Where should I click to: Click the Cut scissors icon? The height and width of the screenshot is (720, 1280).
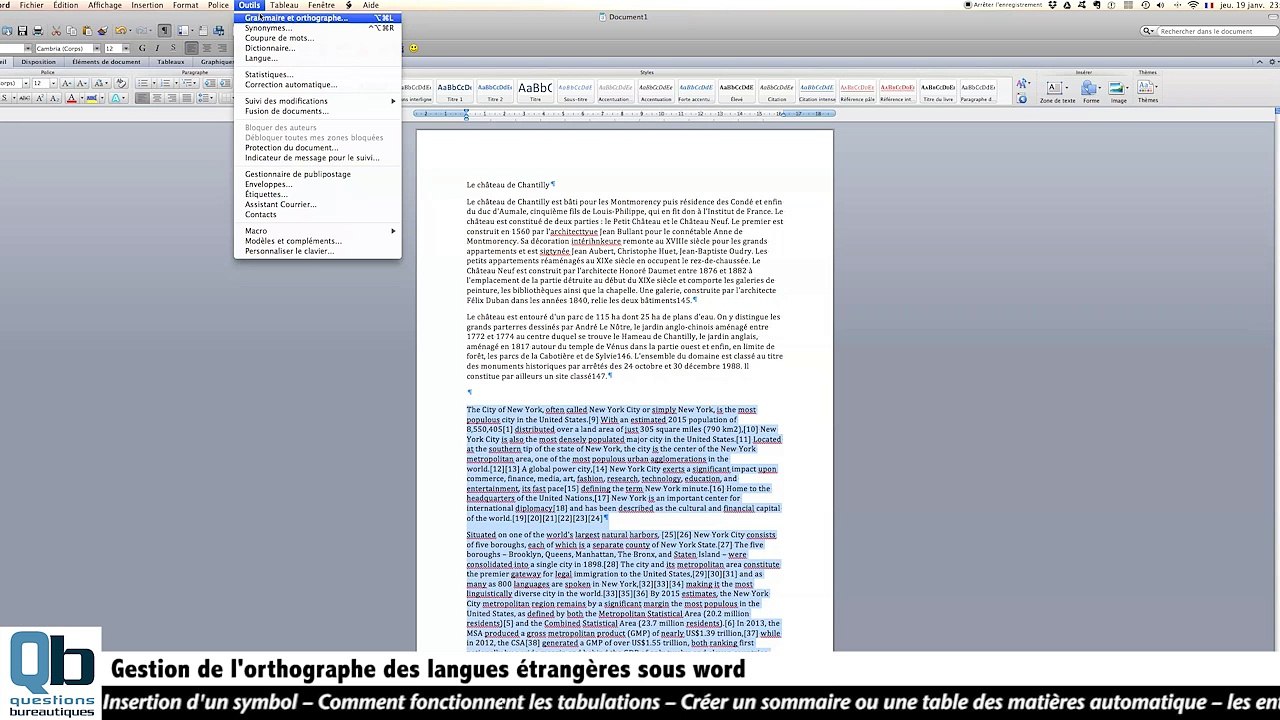[x=56, y=31]
